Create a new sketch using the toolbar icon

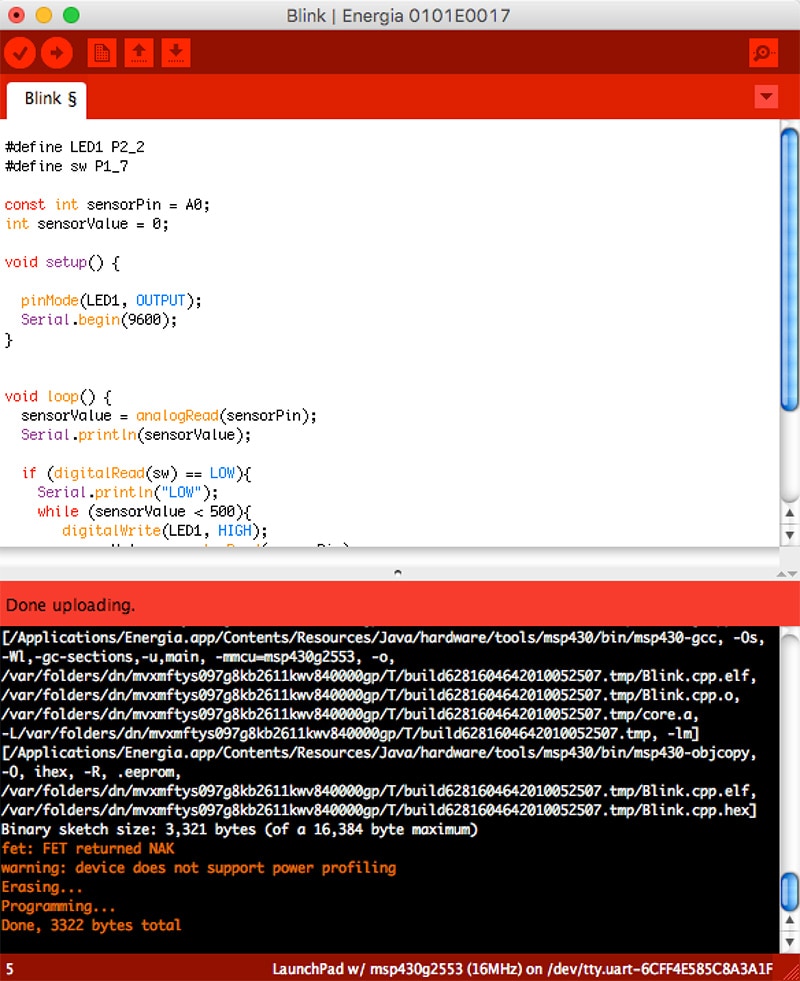(101, 52)
